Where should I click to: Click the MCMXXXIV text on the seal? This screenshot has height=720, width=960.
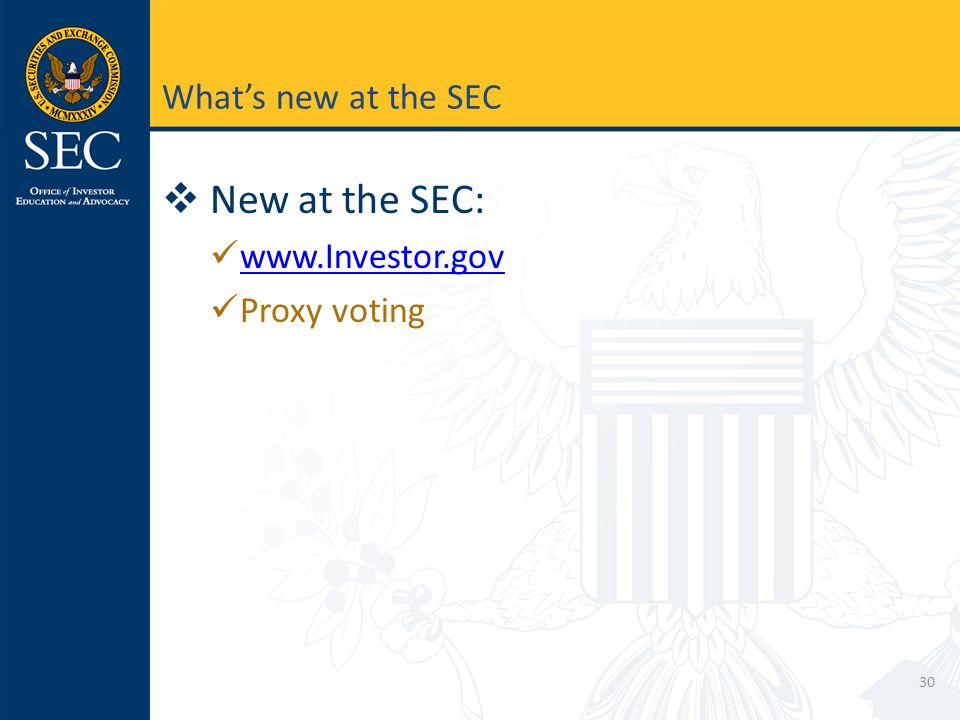pyautogui.click(x=73, y=113)
